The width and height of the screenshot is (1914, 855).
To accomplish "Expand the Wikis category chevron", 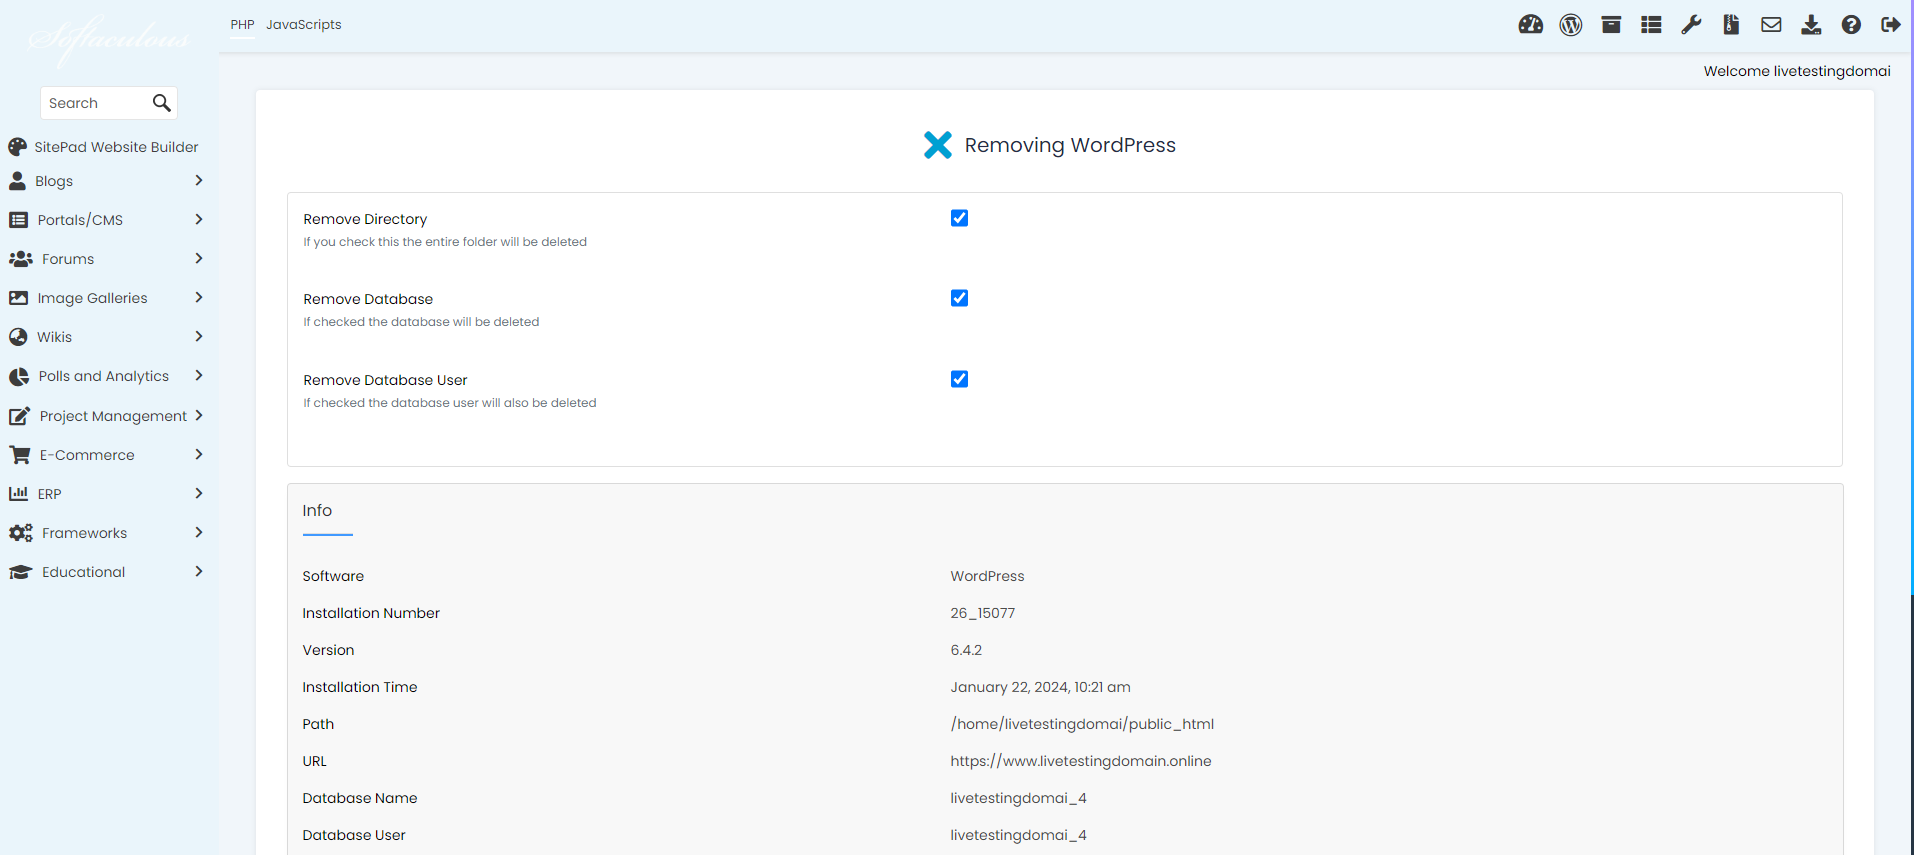I will 198,336.
